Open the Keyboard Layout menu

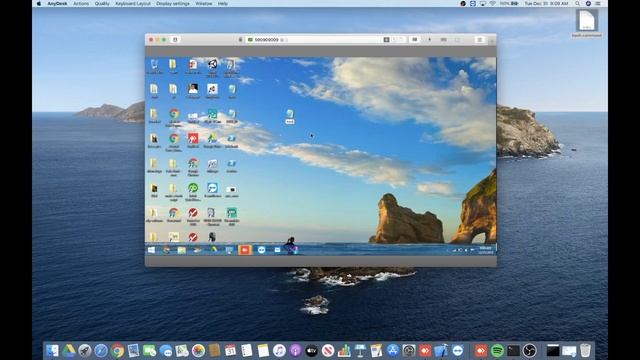133,4
